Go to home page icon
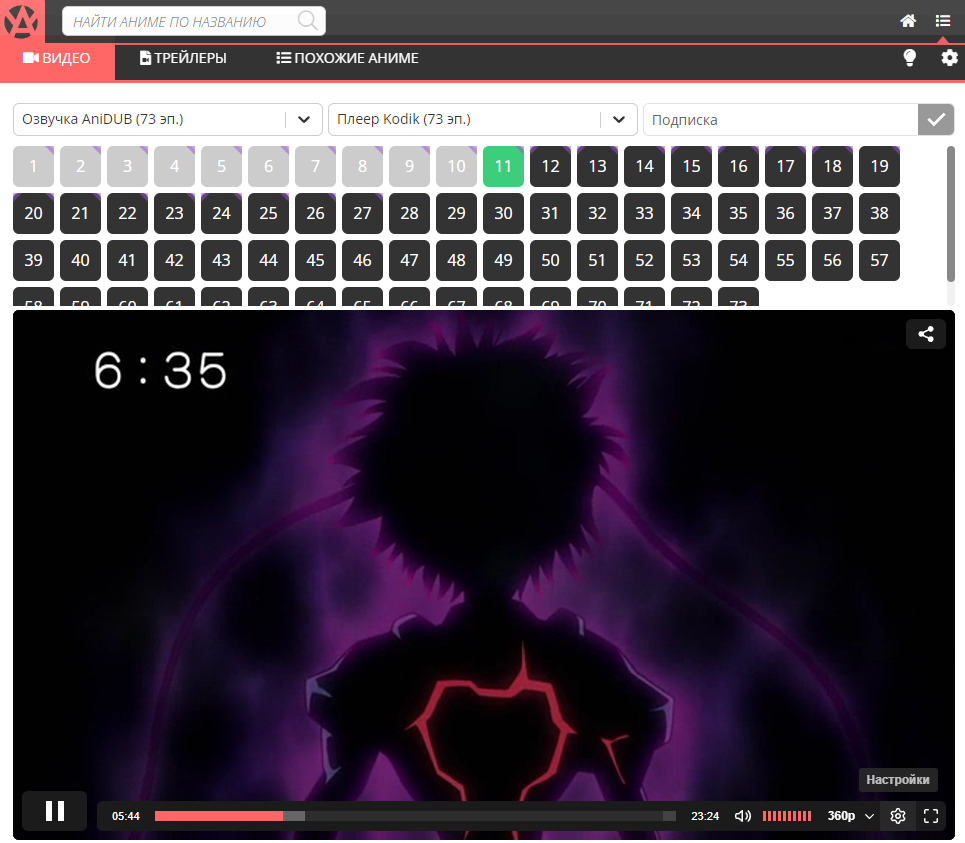This screenshot has width=965, height=843. click(x=908, y=20)
